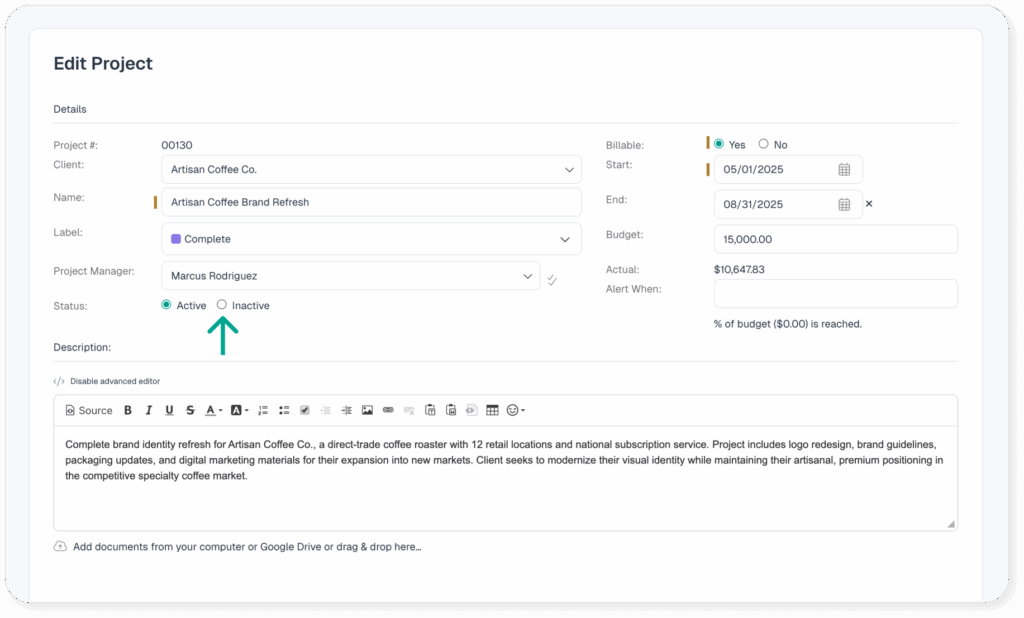Screen dimensions: 1024x618
Task: Click checkmark icon beside Project Manager
Action: click(552, 280)
